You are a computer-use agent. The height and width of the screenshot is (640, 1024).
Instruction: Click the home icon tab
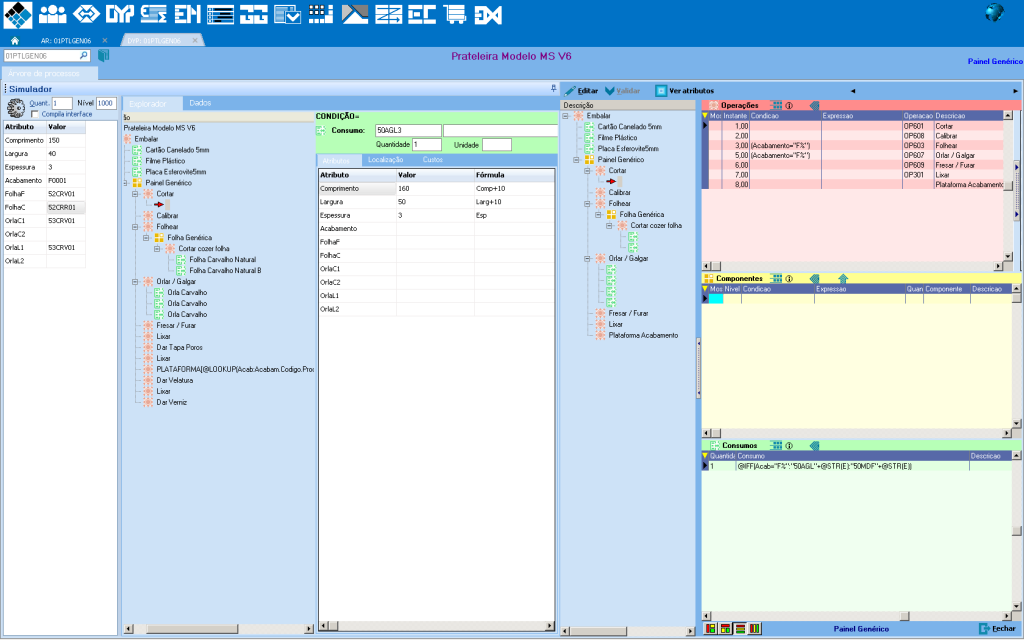coord(15,40)
